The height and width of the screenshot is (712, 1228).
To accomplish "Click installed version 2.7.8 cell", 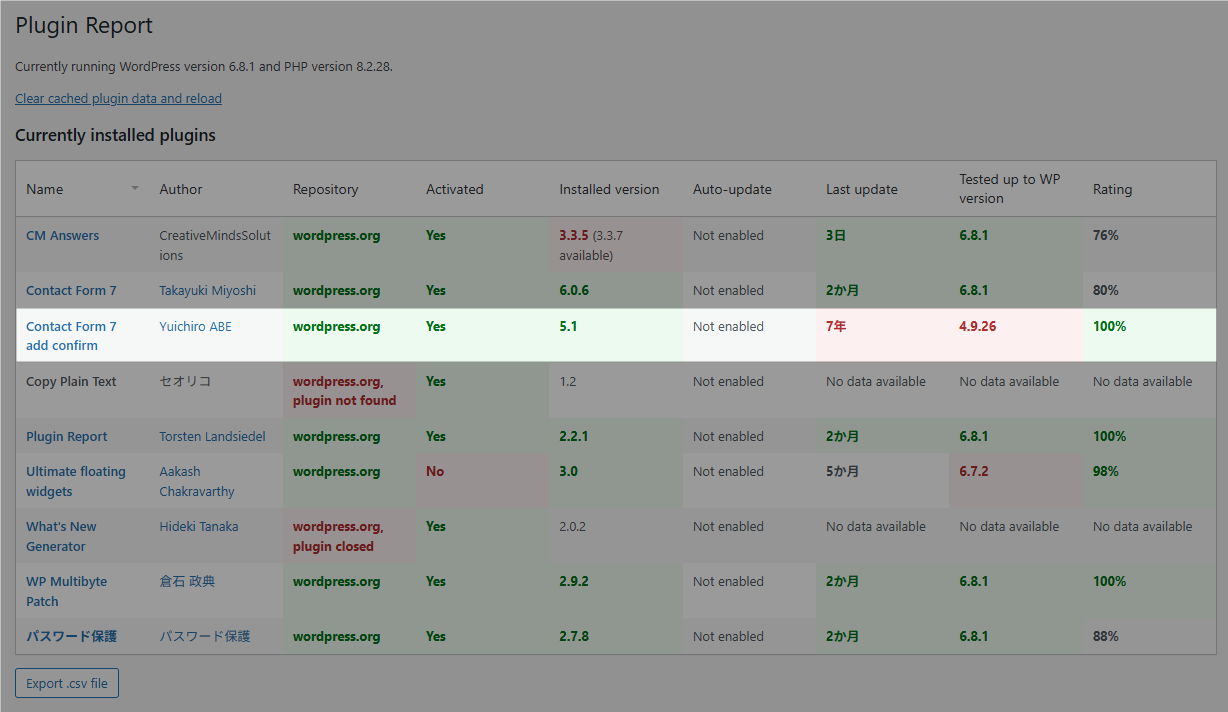I will tap(616, 636).
